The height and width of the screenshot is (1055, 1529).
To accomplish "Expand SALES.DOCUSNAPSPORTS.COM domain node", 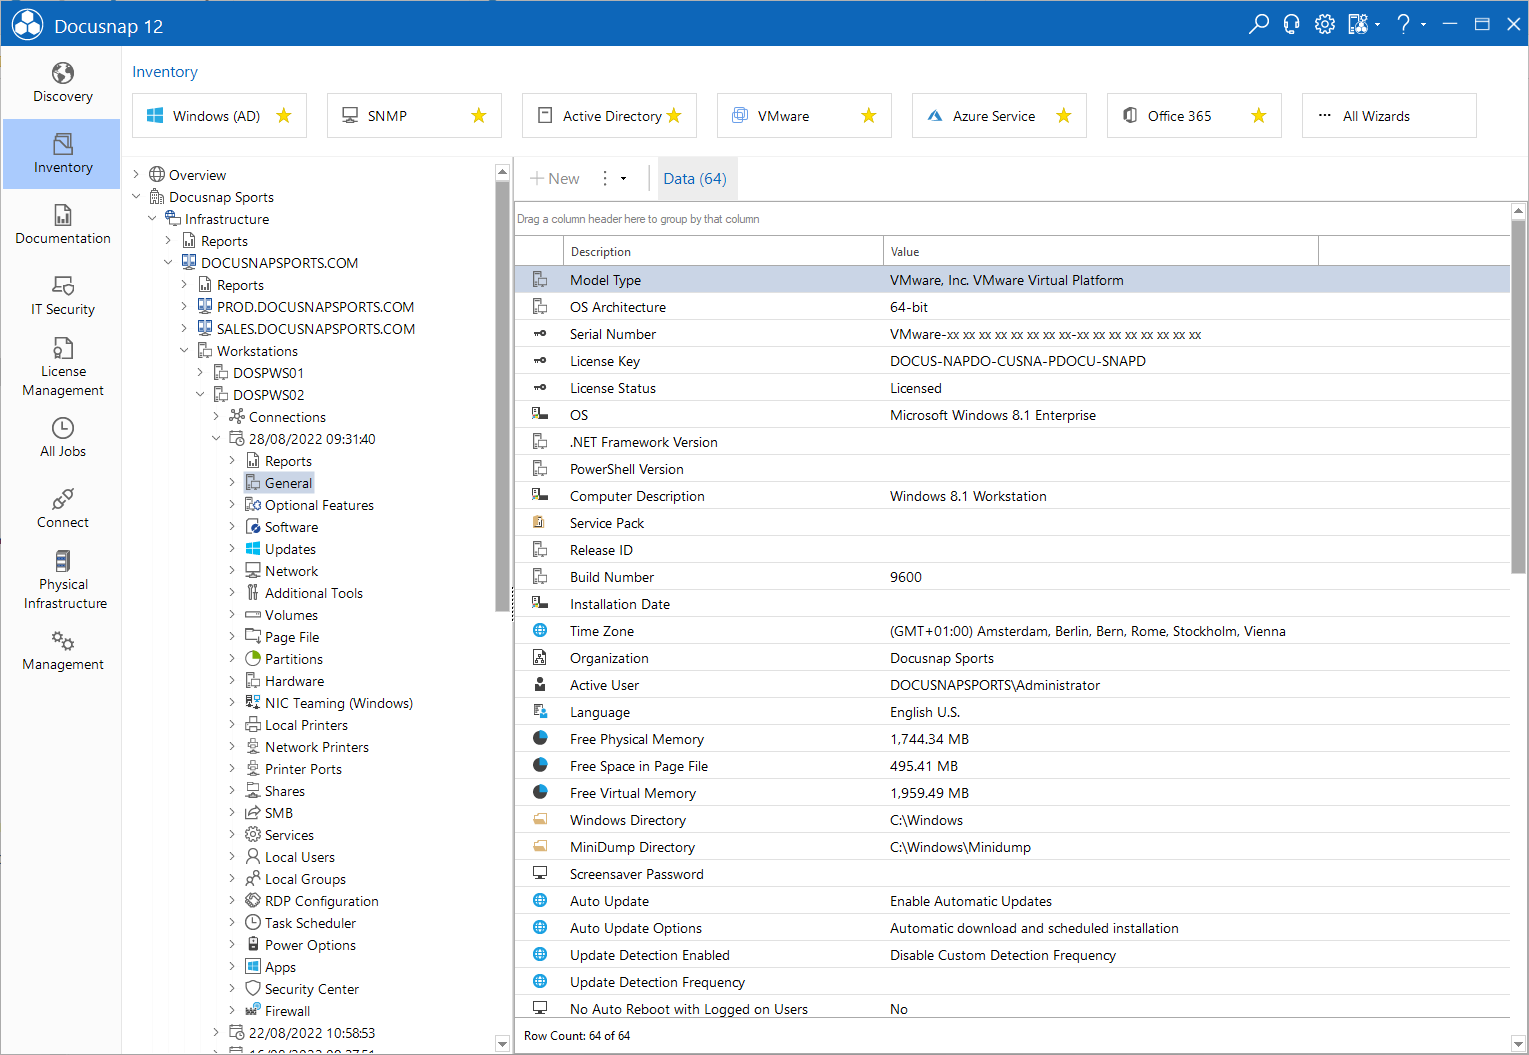I will (185, 329).
